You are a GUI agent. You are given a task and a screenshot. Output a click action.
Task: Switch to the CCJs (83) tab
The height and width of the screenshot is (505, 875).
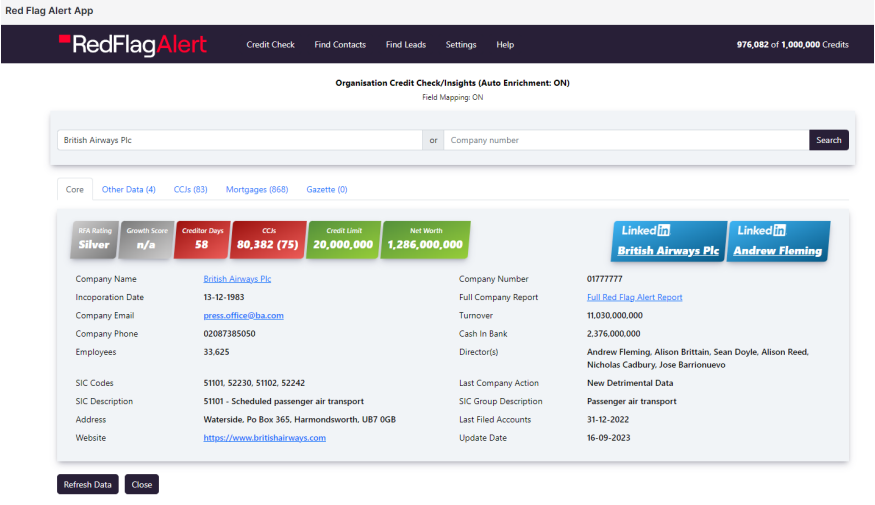(x=190, y=190)
